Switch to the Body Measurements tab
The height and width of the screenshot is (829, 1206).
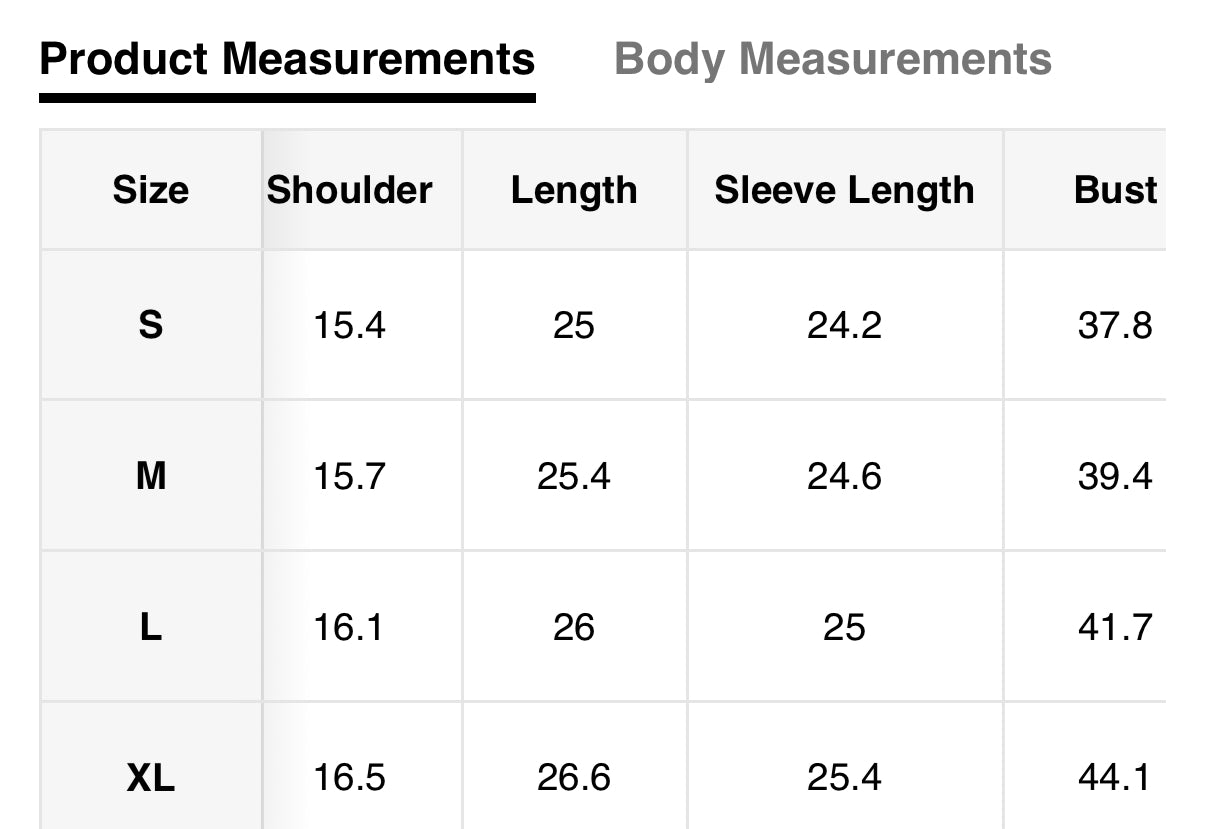click(x=832, y=60)
